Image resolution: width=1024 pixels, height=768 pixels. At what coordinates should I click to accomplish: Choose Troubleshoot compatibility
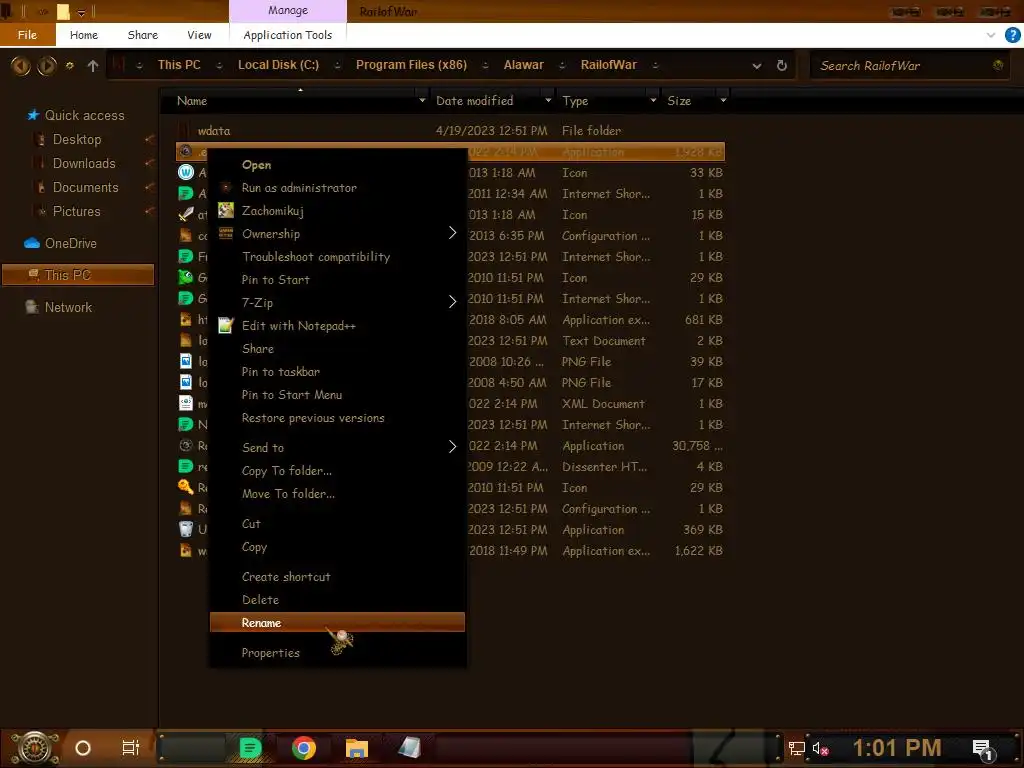(316, 257)
